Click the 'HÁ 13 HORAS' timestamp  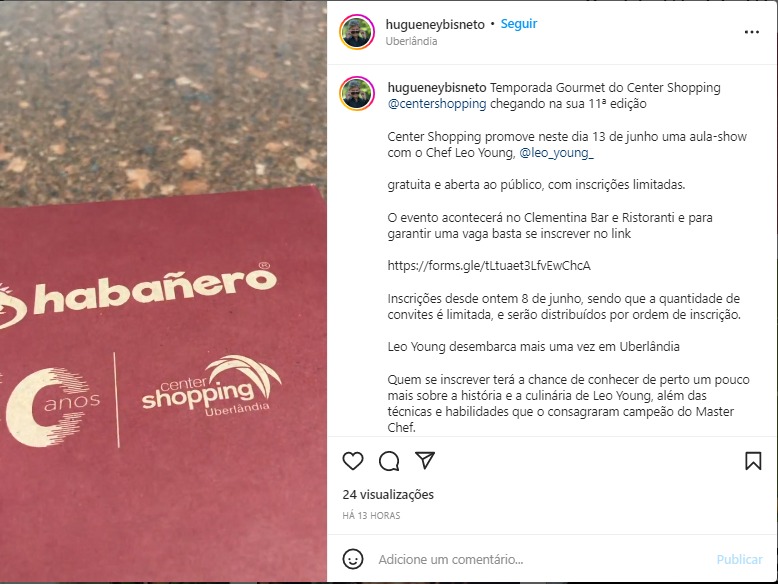tap(371, 516)
